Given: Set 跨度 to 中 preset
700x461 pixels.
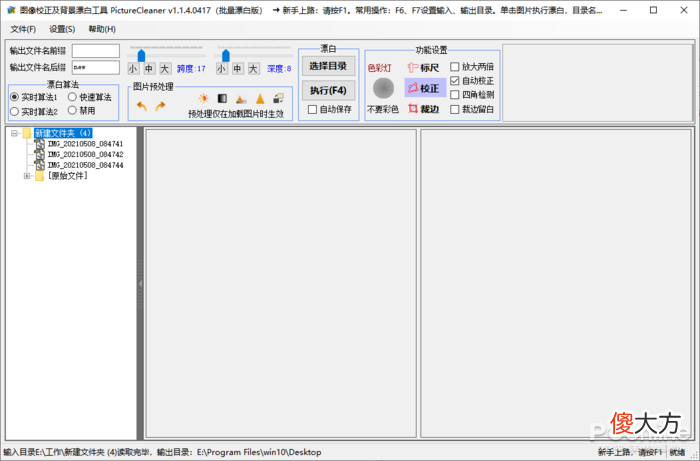Looking at the screenshot, I should click(x=149, y=69).
